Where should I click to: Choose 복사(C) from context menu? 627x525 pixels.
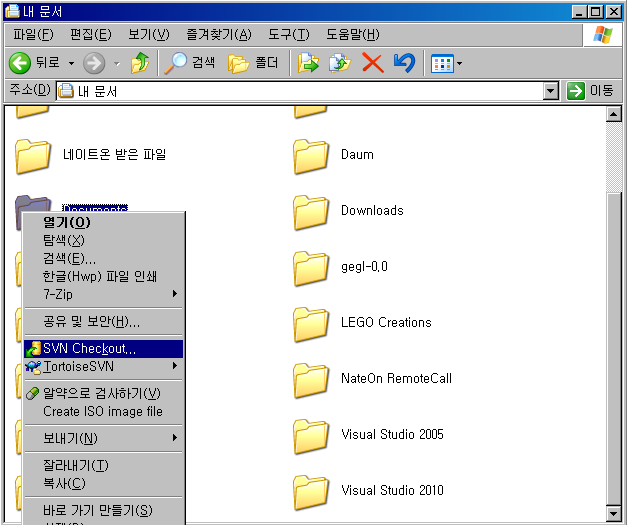(104, 483)
